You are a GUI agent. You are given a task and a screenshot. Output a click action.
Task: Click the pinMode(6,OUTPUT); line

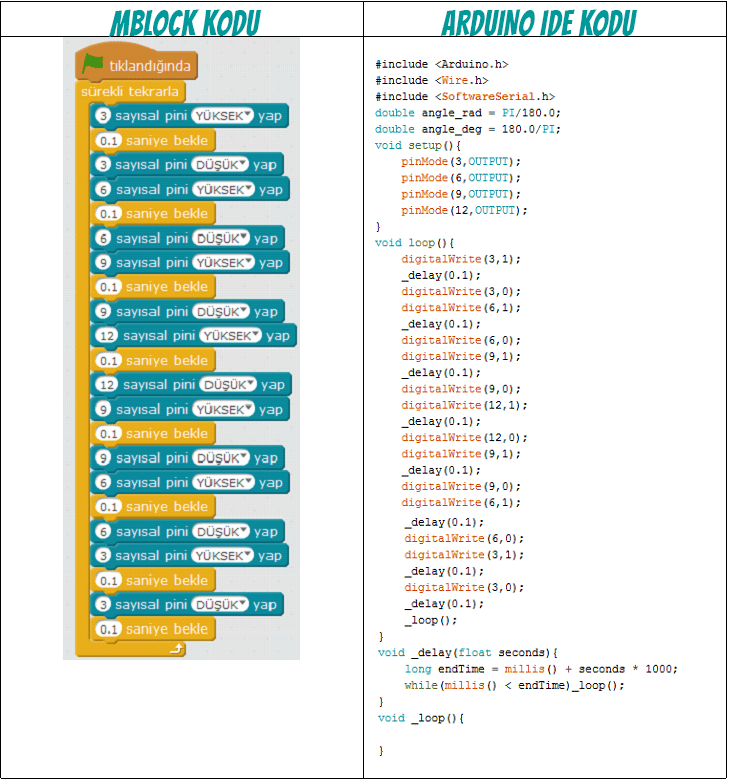[461, 178]
